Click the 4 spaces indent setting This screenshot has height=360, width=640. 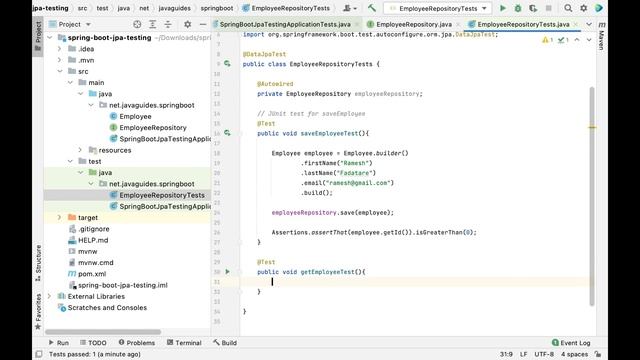tap(574, 354)
